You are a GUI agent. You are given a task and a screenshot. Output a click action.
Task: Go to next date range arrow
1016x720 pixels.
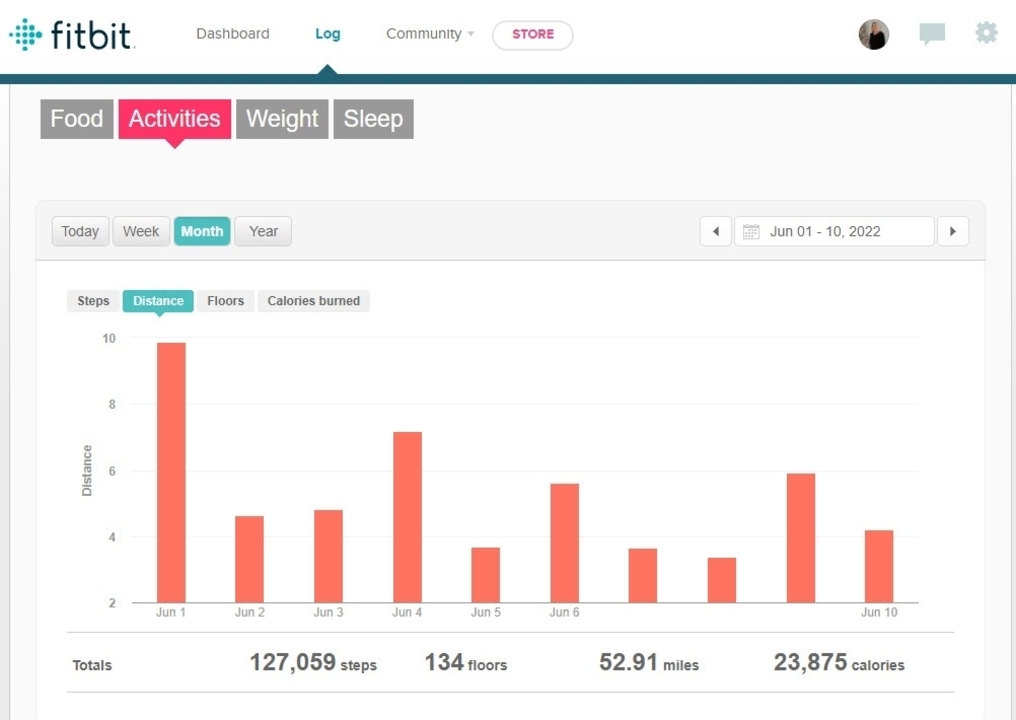pos(953,231)
